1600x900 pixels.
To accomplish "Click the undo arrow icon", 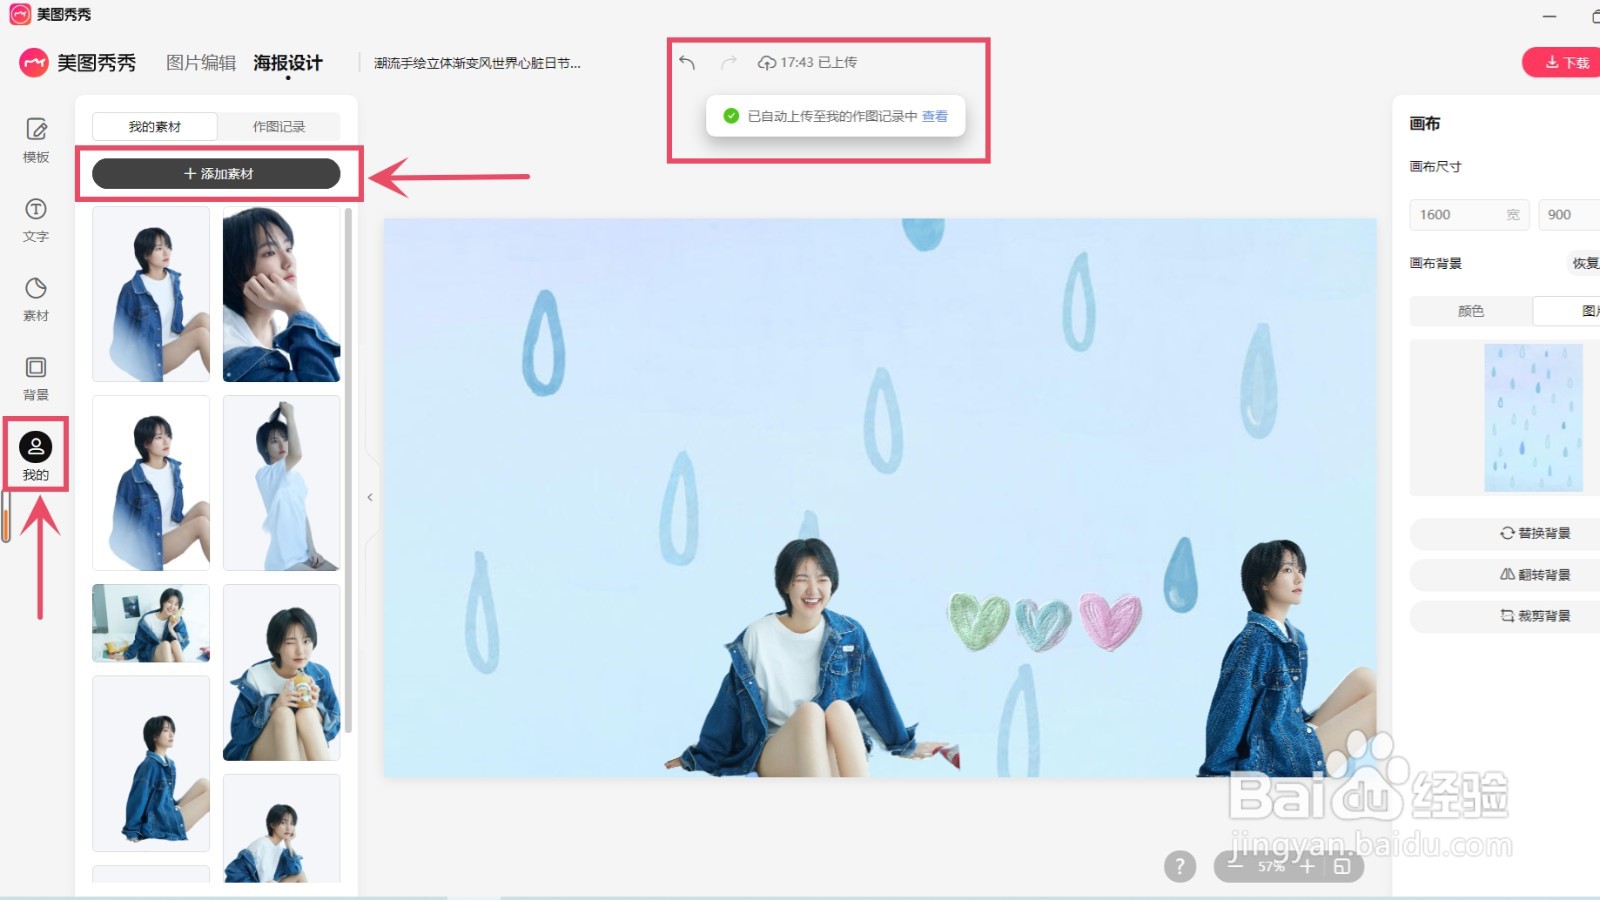I will (687, 62).
